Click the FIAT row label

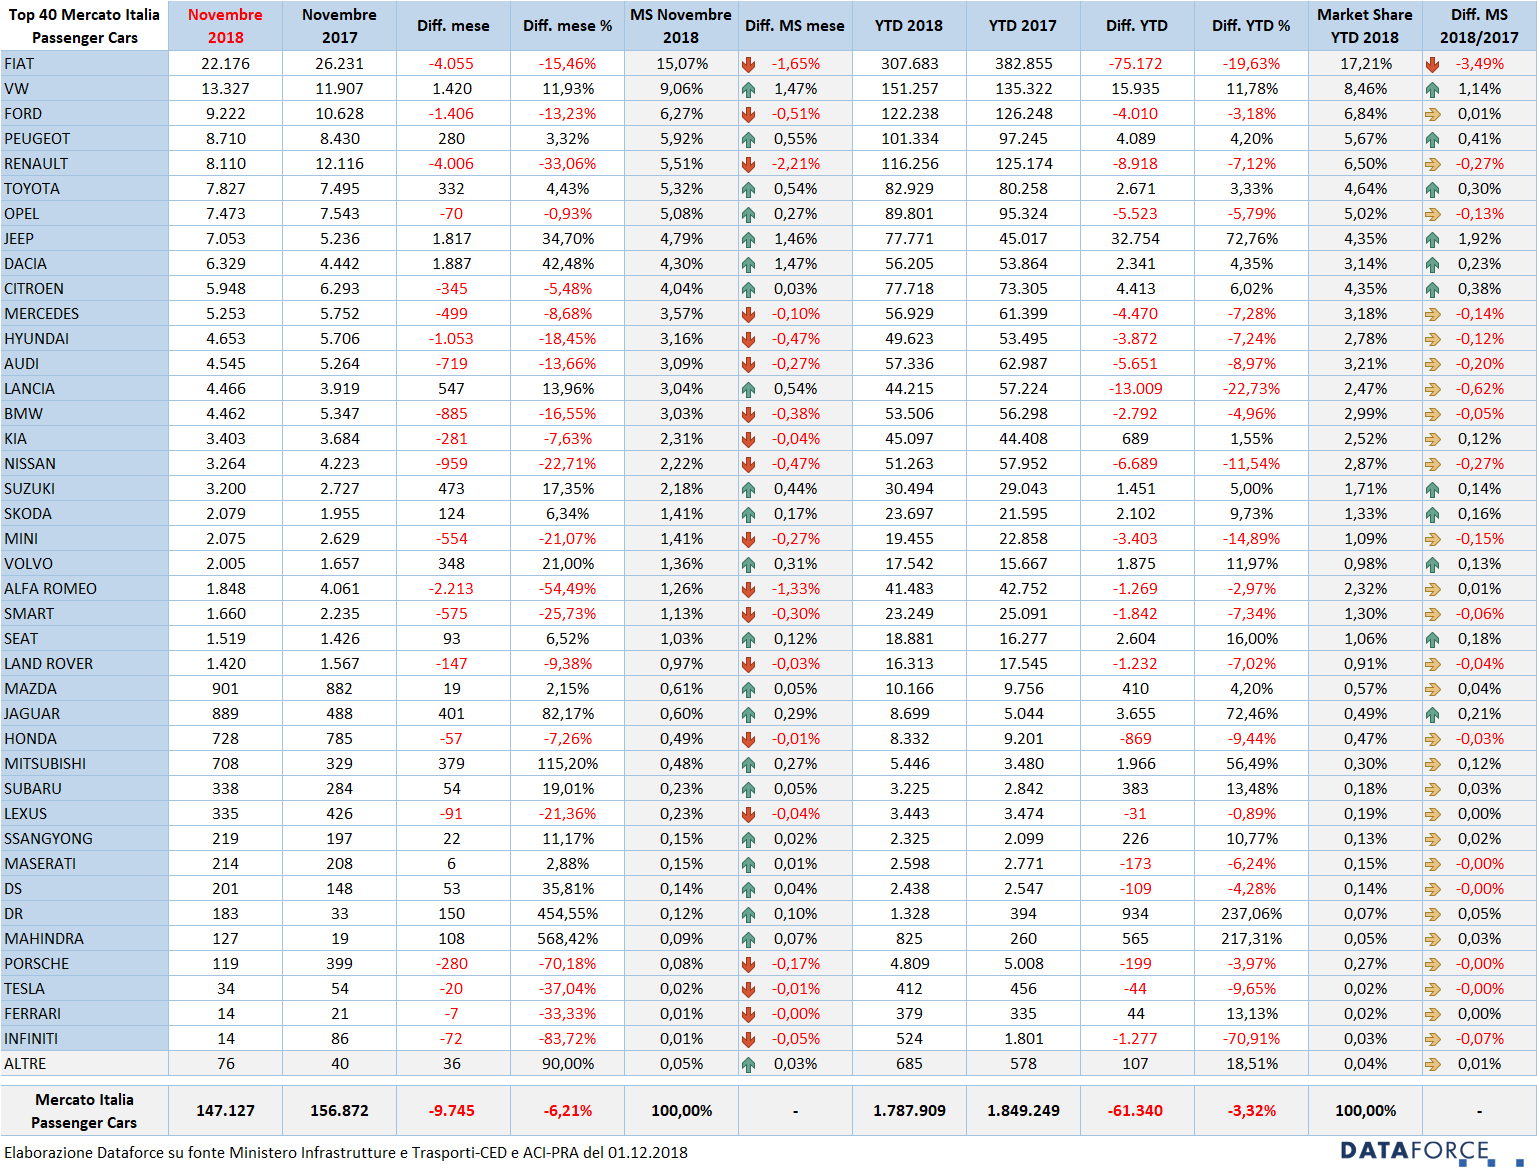pyautogui.click(x=19, y=64)
